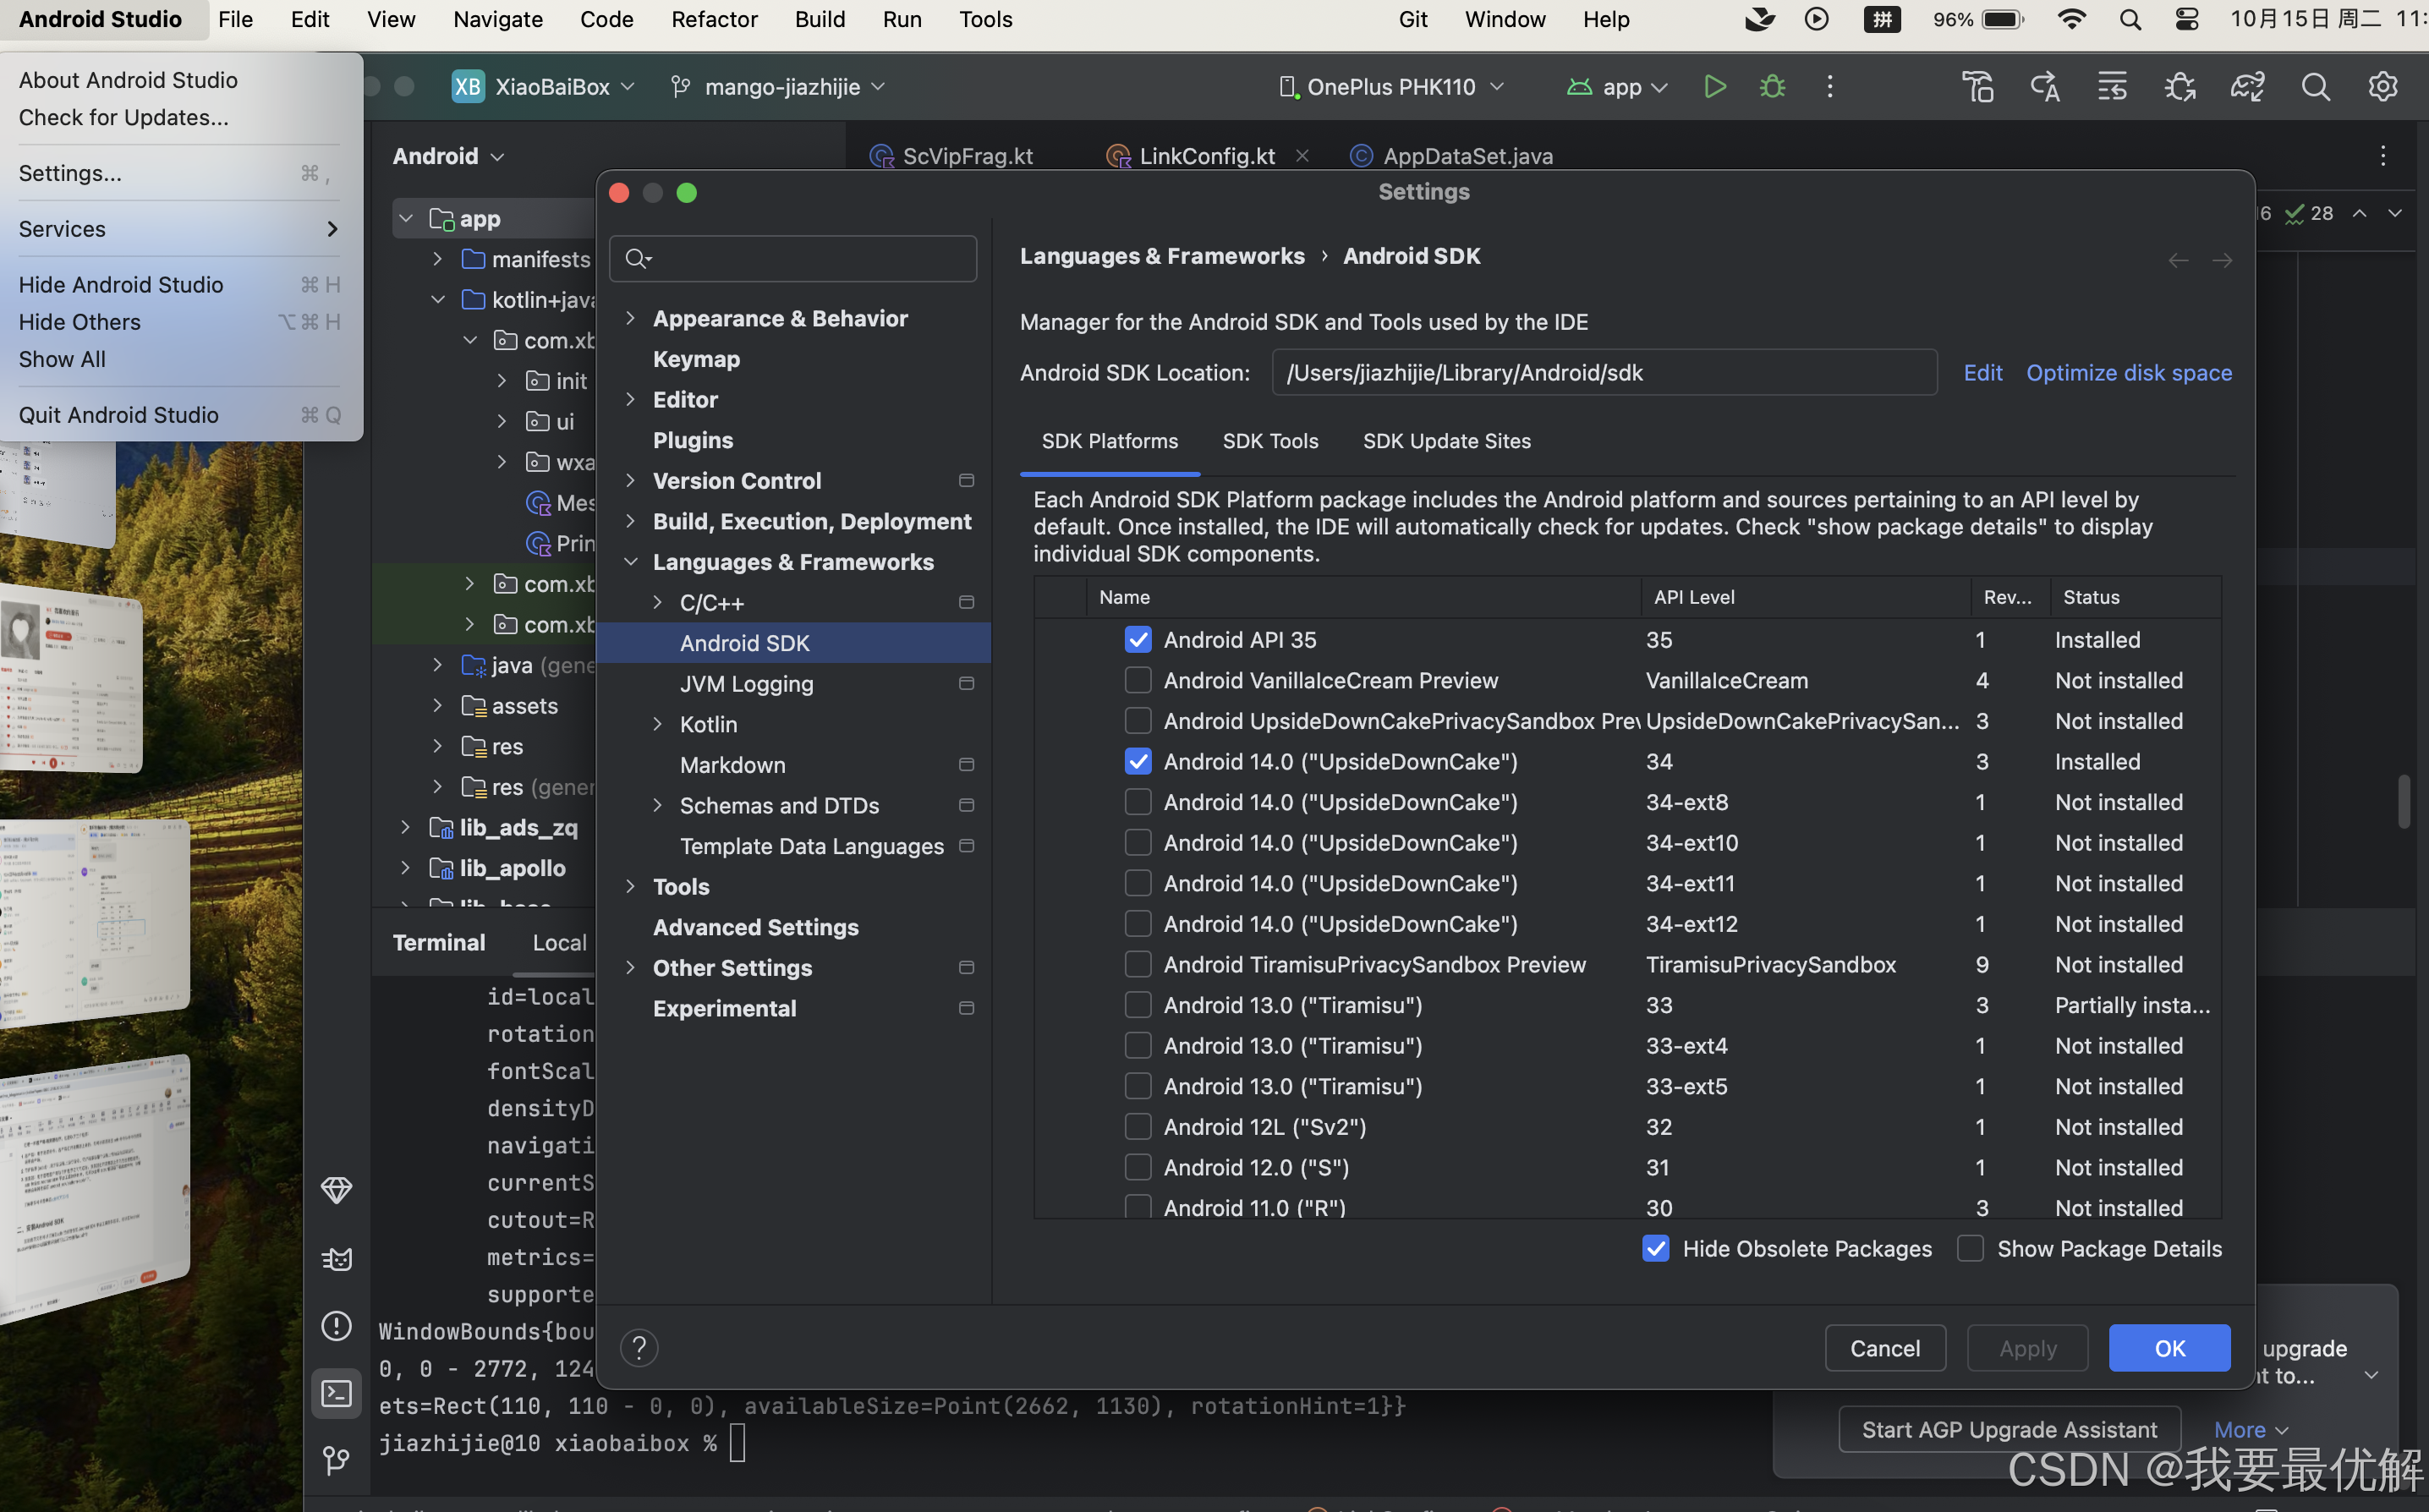Click the help question mark button
This screenshot has height=1512, width=2429.
[x=639, y=1348]
